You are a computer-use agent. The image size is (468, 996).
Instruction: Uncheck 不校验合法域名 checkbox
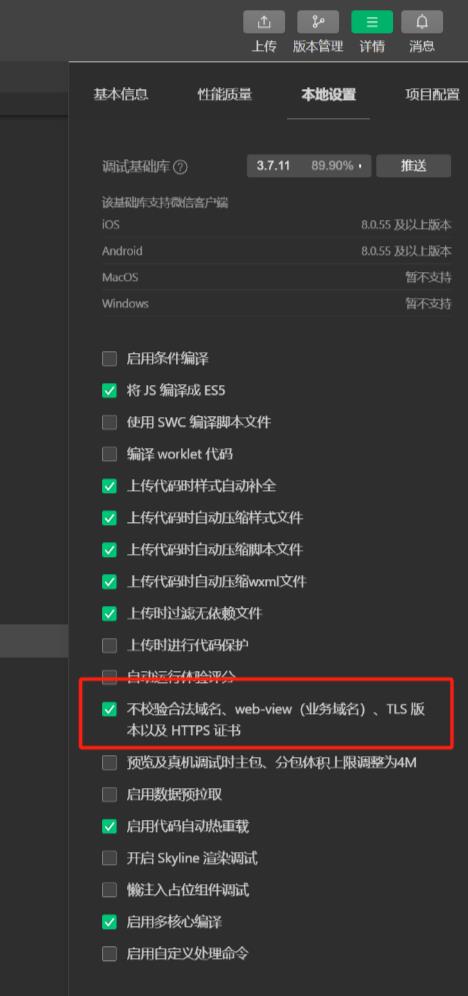coord(110,710)
